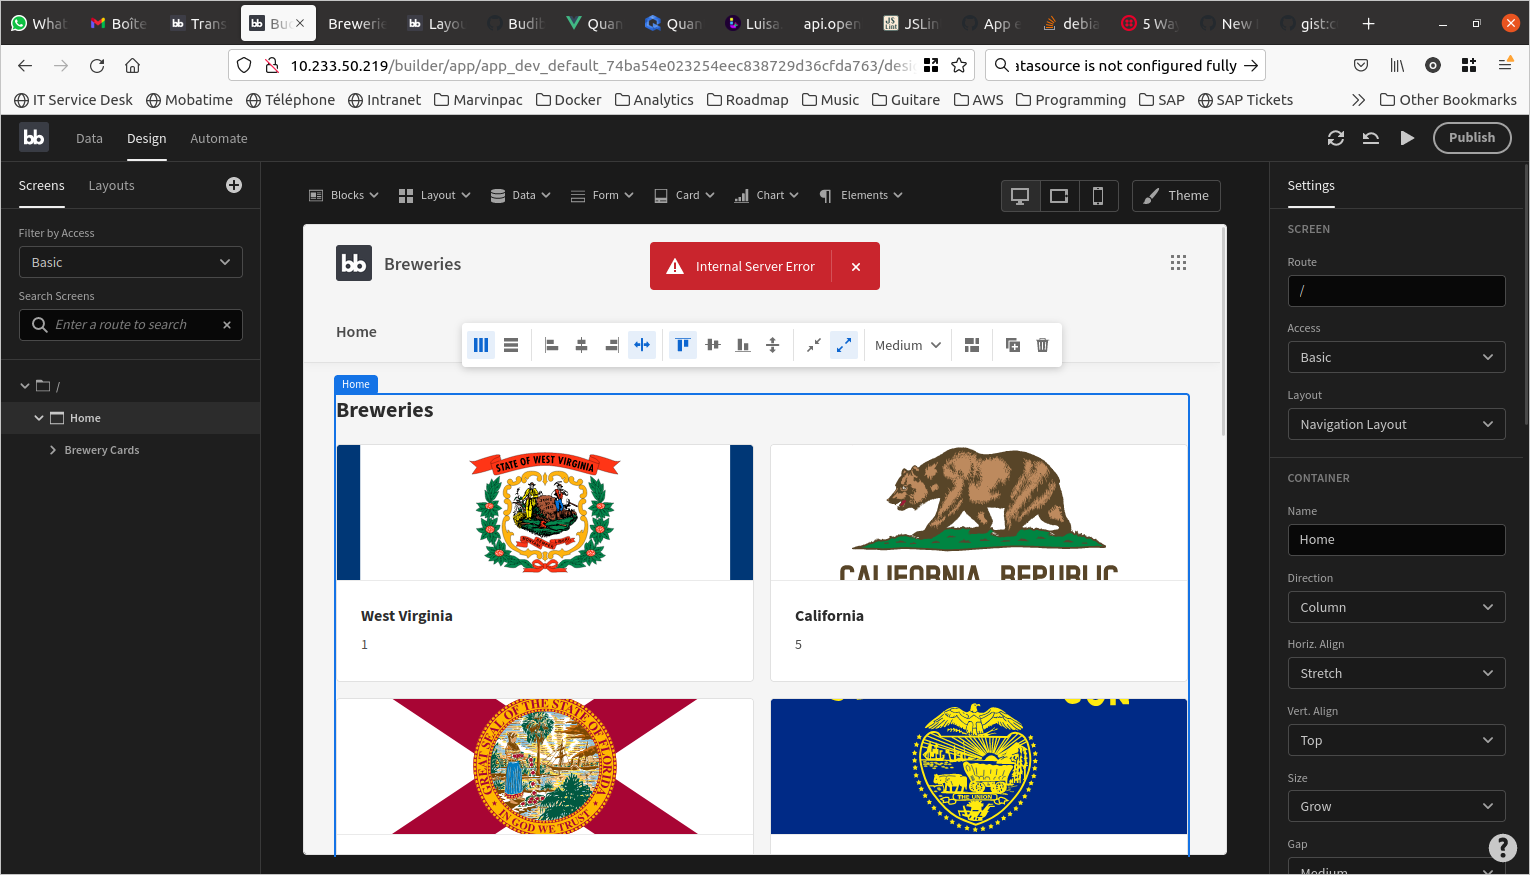Open the app grid menu icon
Image resolution: width=1530 pixels, height=875 pixels.
pyautogui.click(x=1179, y=263)
